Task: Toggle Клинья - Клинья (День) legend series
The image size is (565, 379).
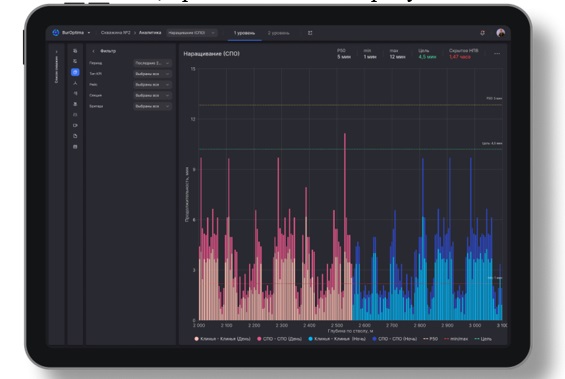Action: point(222,339)
